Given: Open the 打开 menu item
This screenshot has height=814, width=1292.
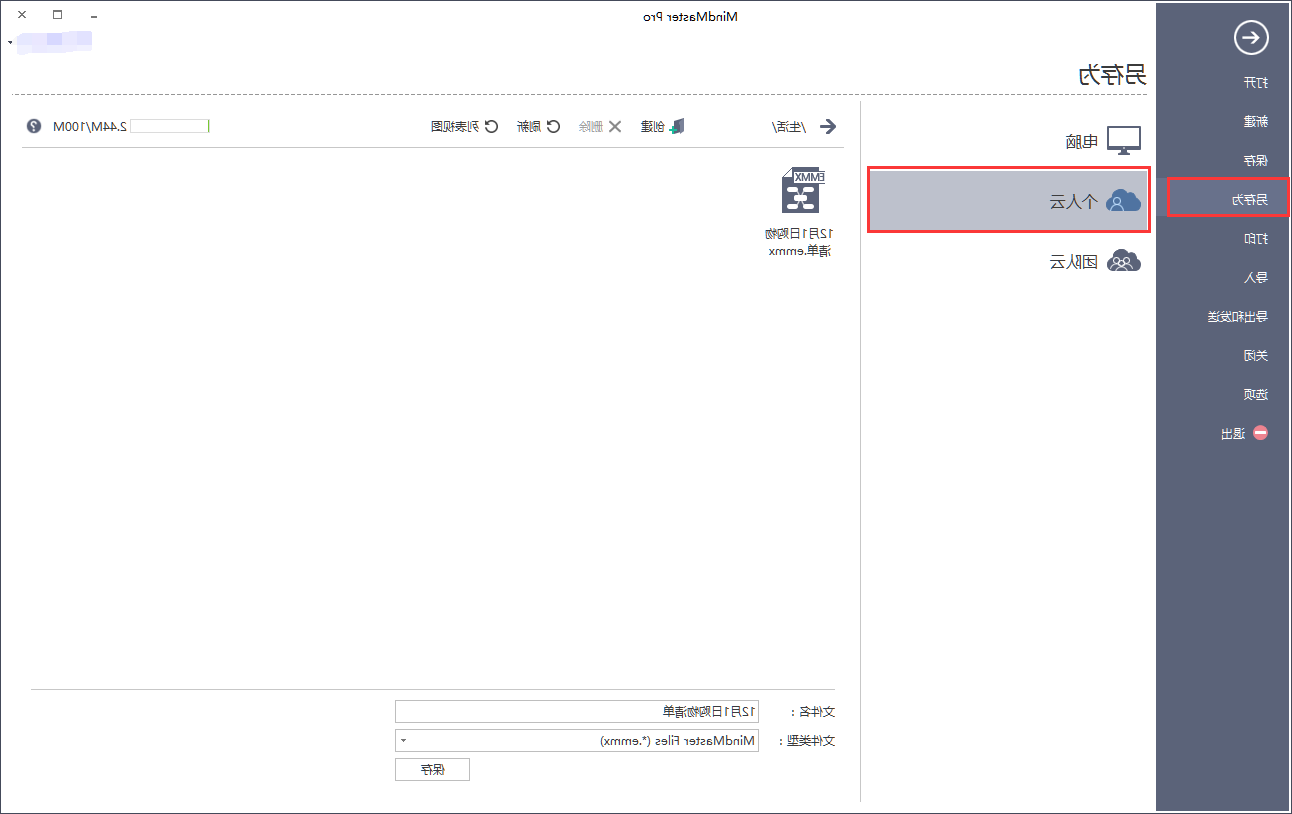Looking at the screenshot, I should point(1255,82).
